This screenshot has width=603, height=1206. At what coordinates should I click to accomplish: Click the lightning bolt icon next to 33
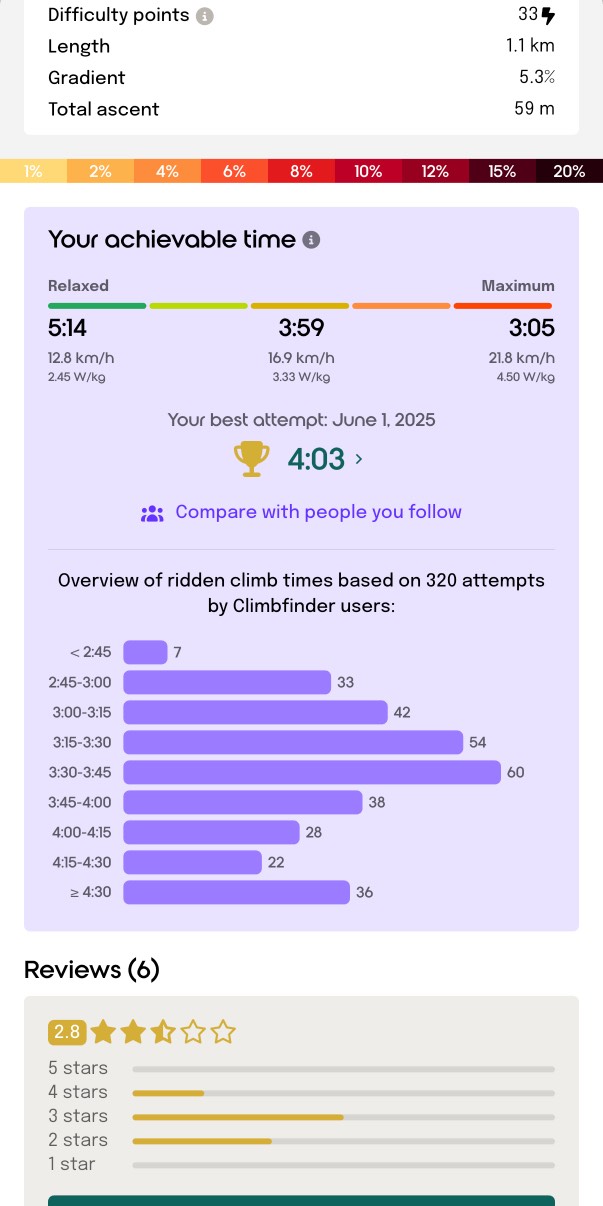click(x=547, y=15)
